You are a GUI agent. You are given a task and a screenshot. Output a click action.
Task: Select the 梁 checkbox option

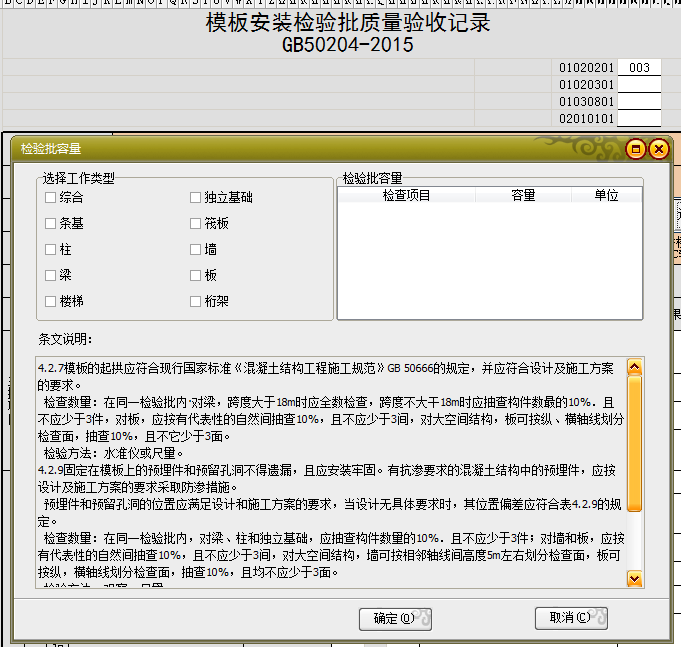tap(51, 275)
